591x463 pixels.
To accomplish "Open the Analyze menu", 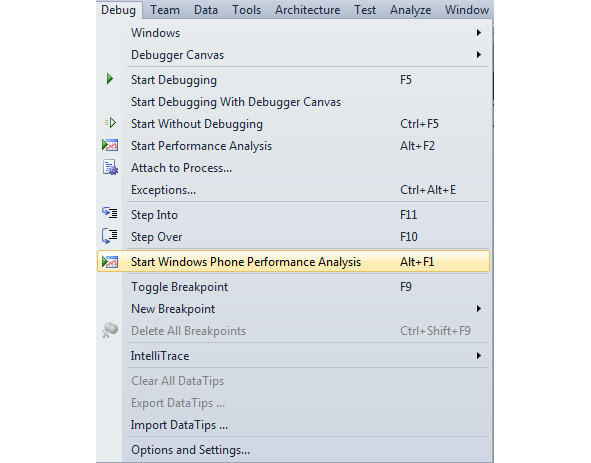I will point(410,10).
